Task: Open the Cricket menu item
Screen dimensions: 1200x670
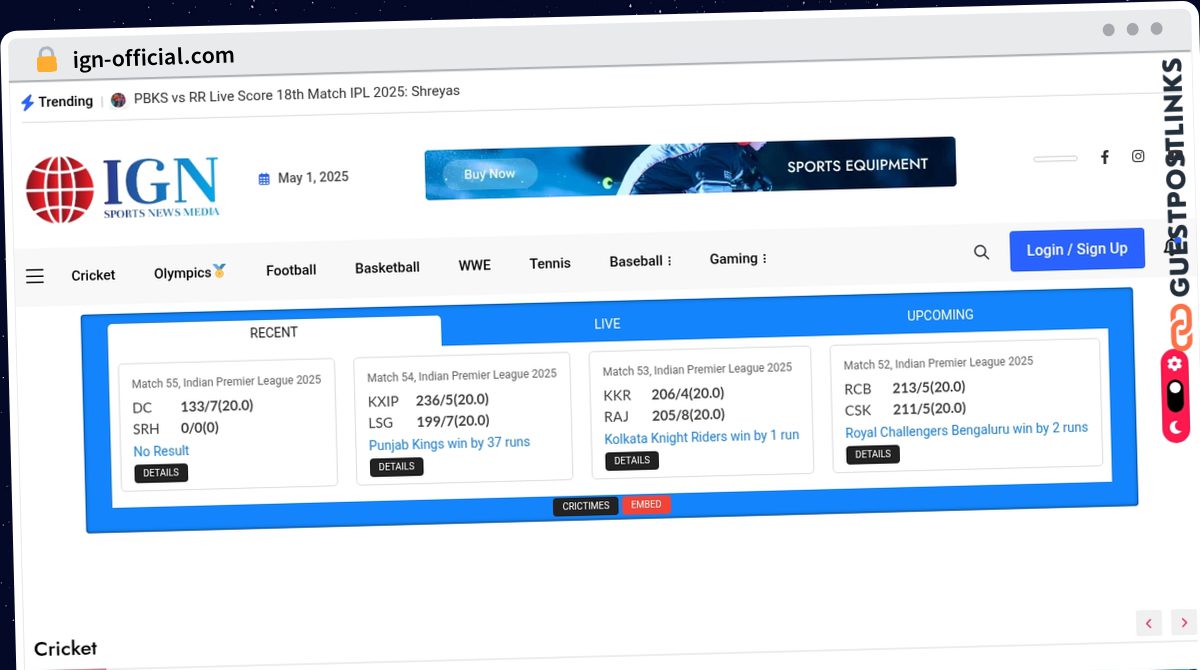Action: [93, 275]
